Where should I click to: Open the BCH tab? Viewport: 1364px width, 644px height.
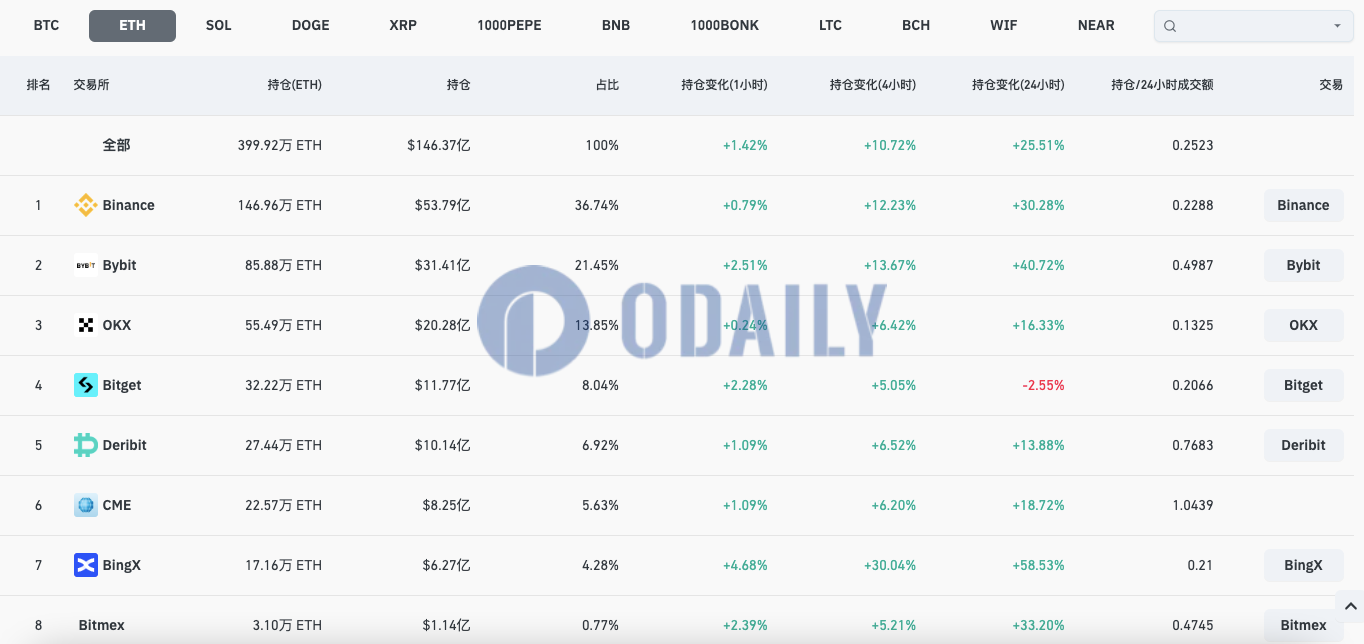click(x=916, y=25)
